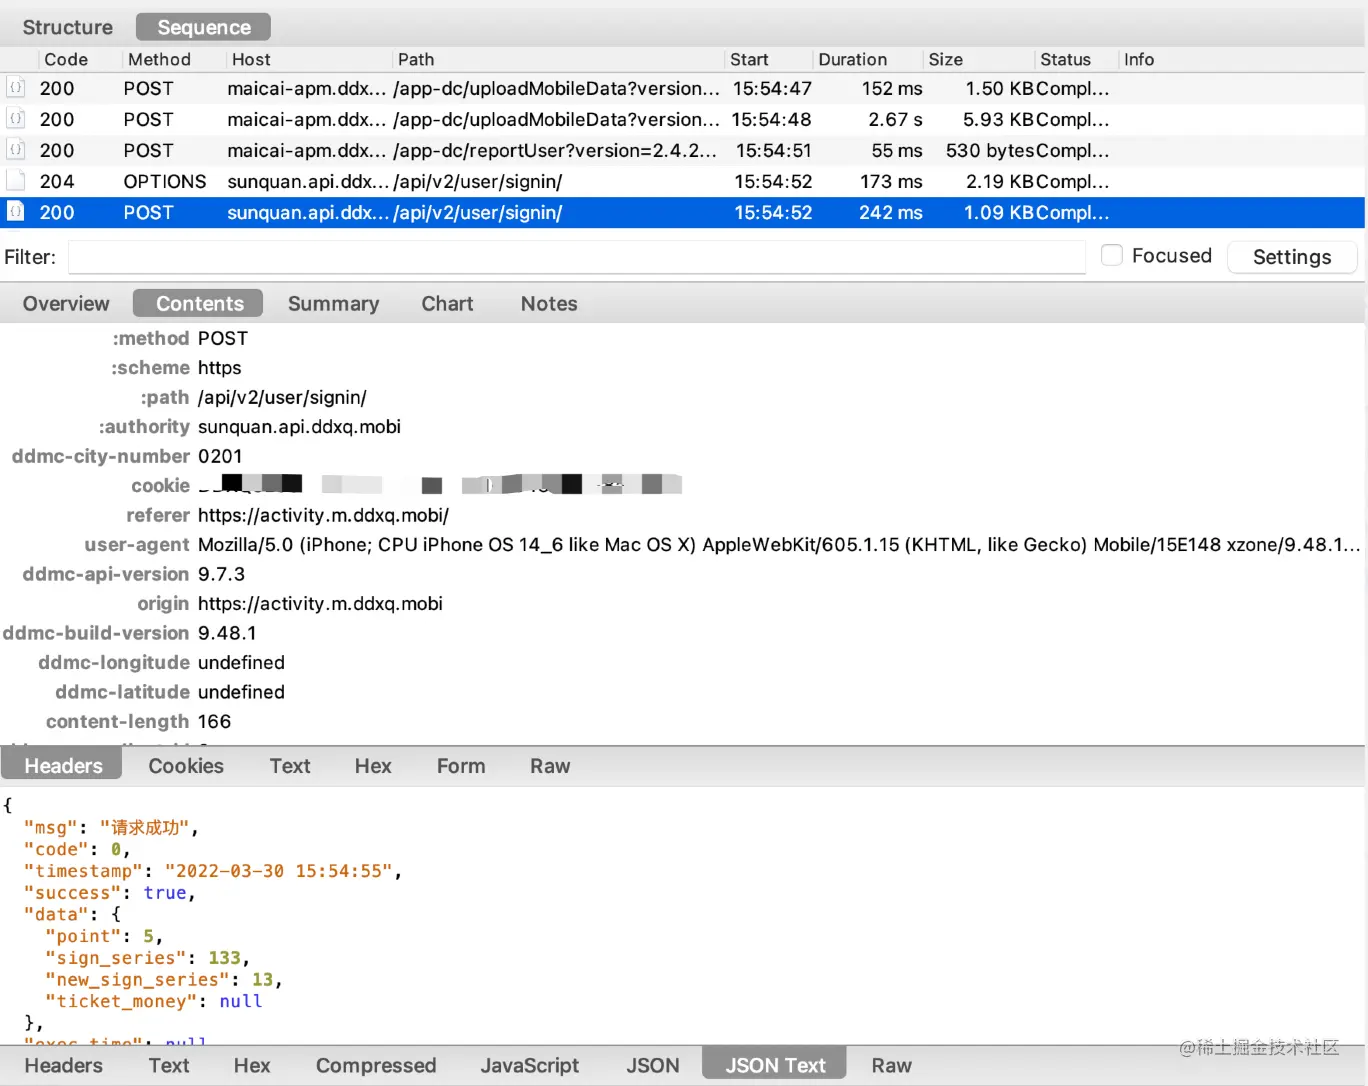Enable the Focused checkbox
This screenshot has width=1368, height=1086.
coord(1111,255)
